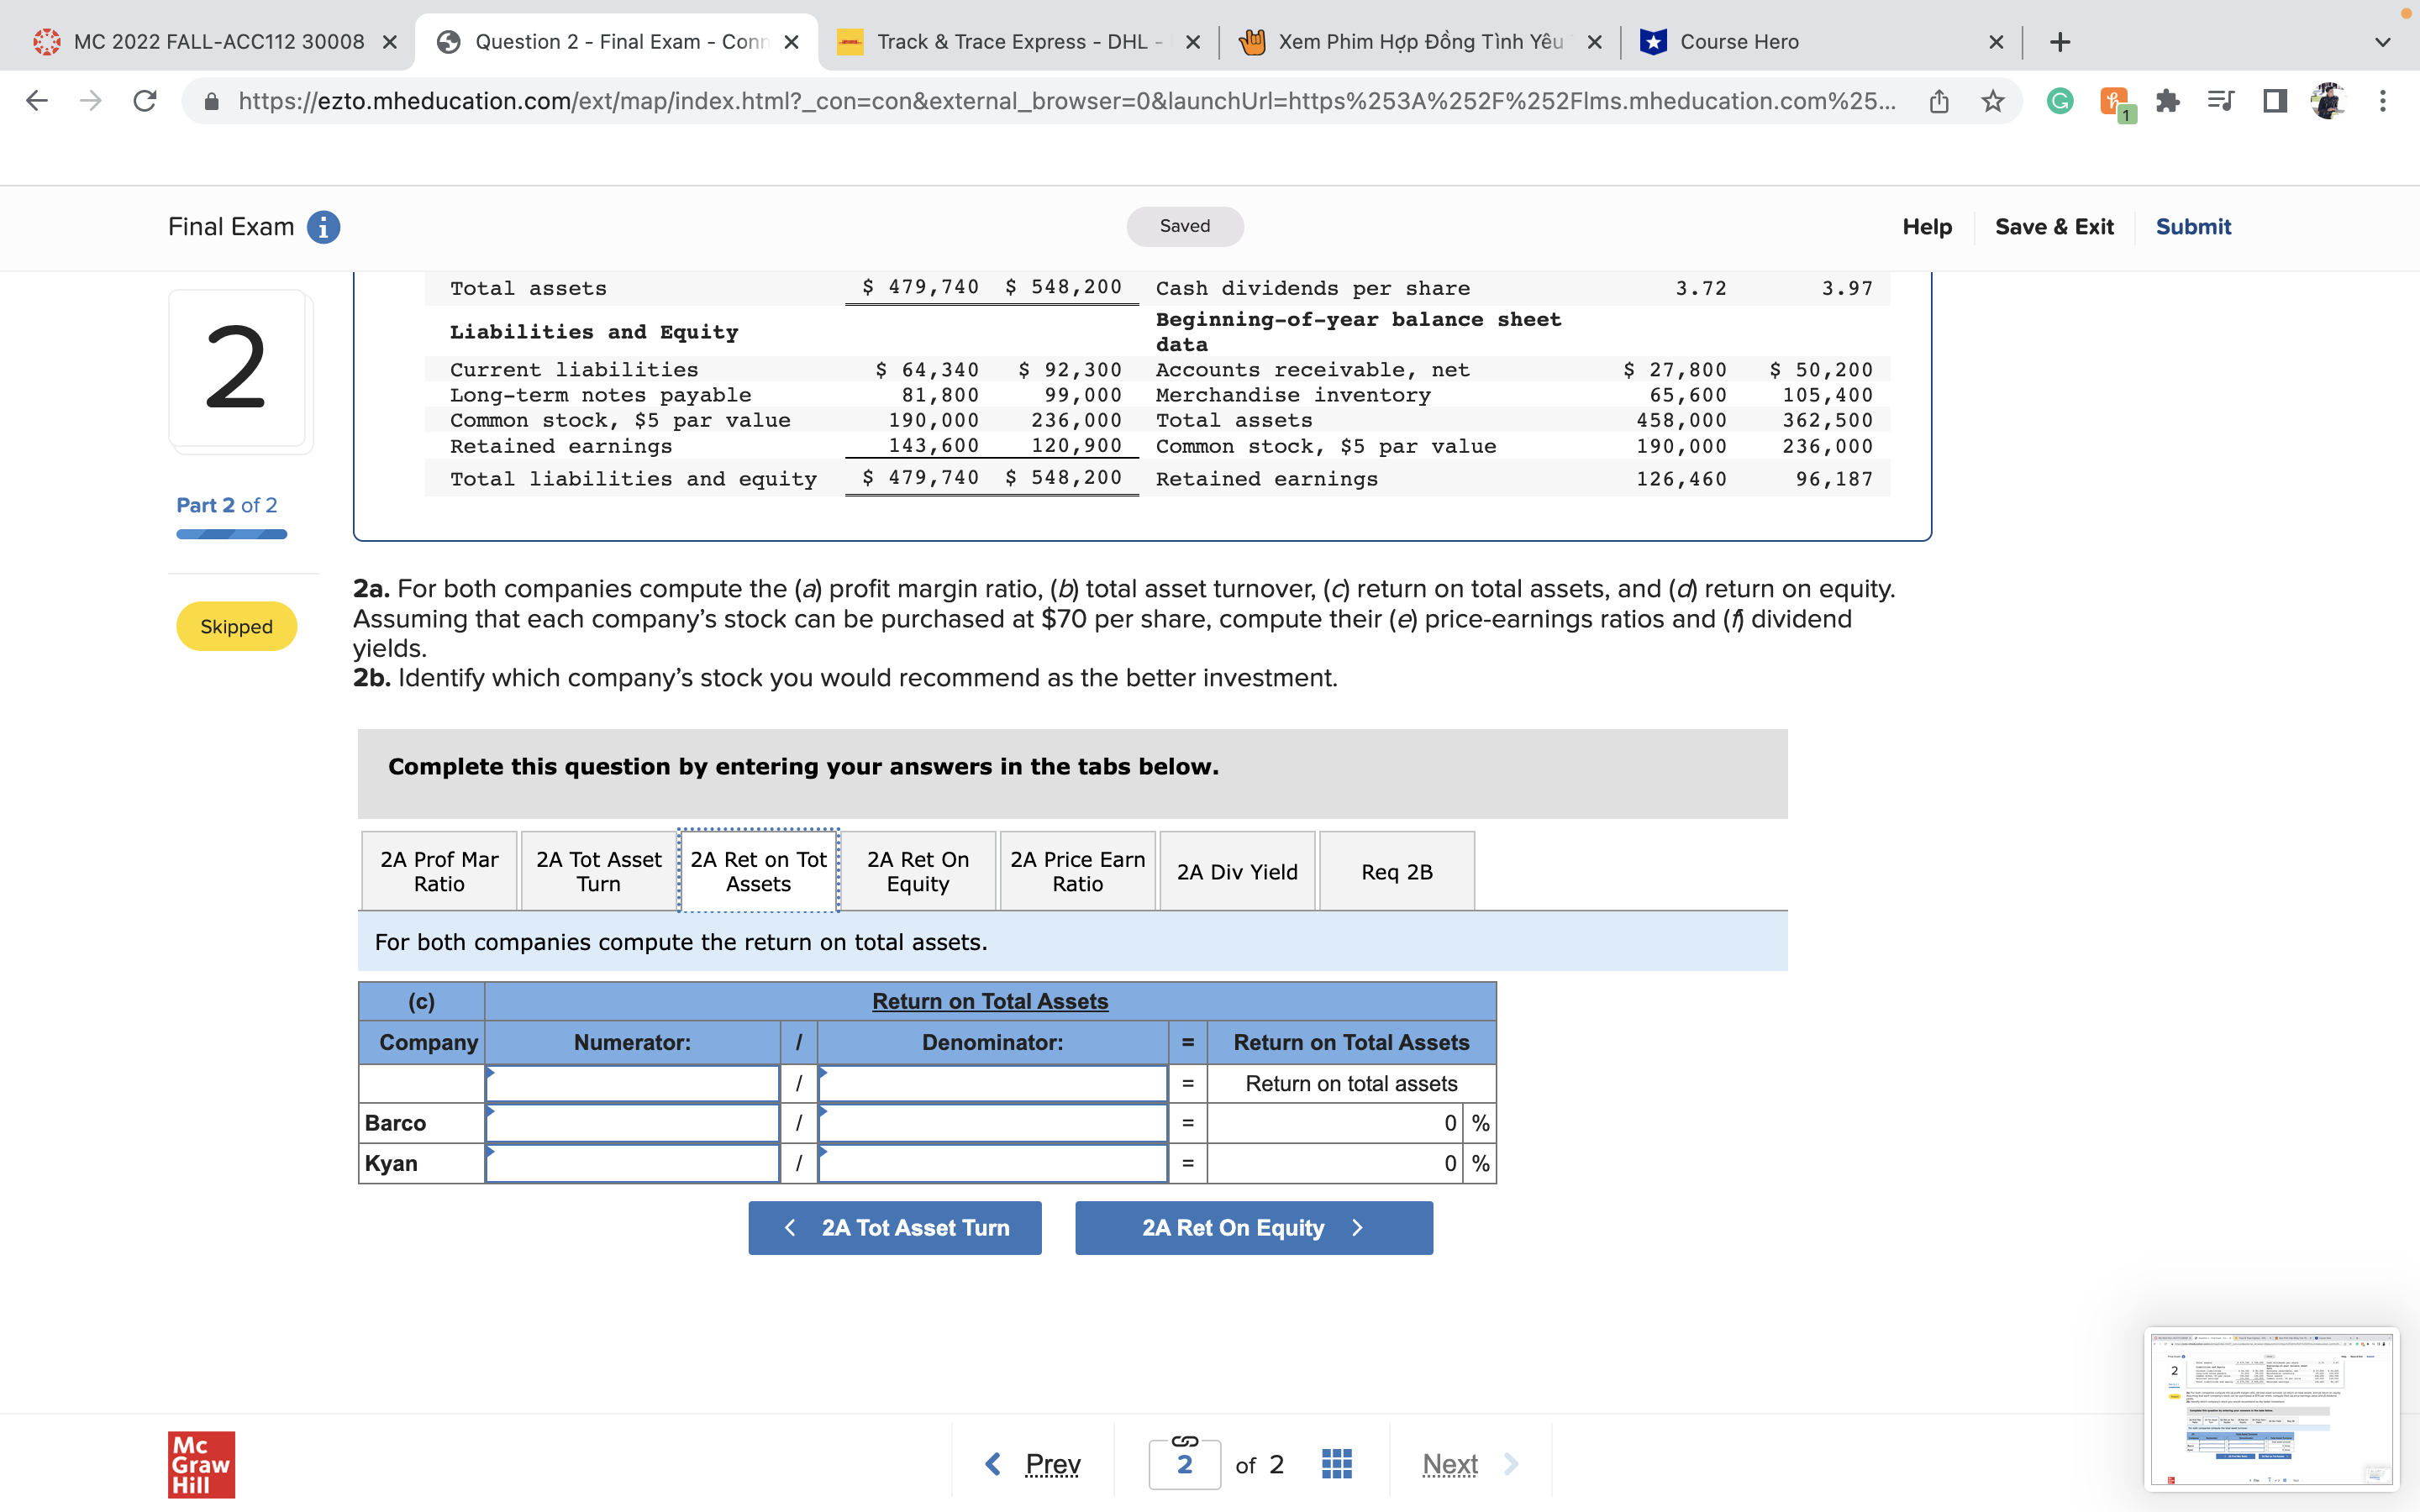Switch to 2A Prof Mar Ratio tab
This screenshot has width=2420, height=1512.
pos(439,871)
